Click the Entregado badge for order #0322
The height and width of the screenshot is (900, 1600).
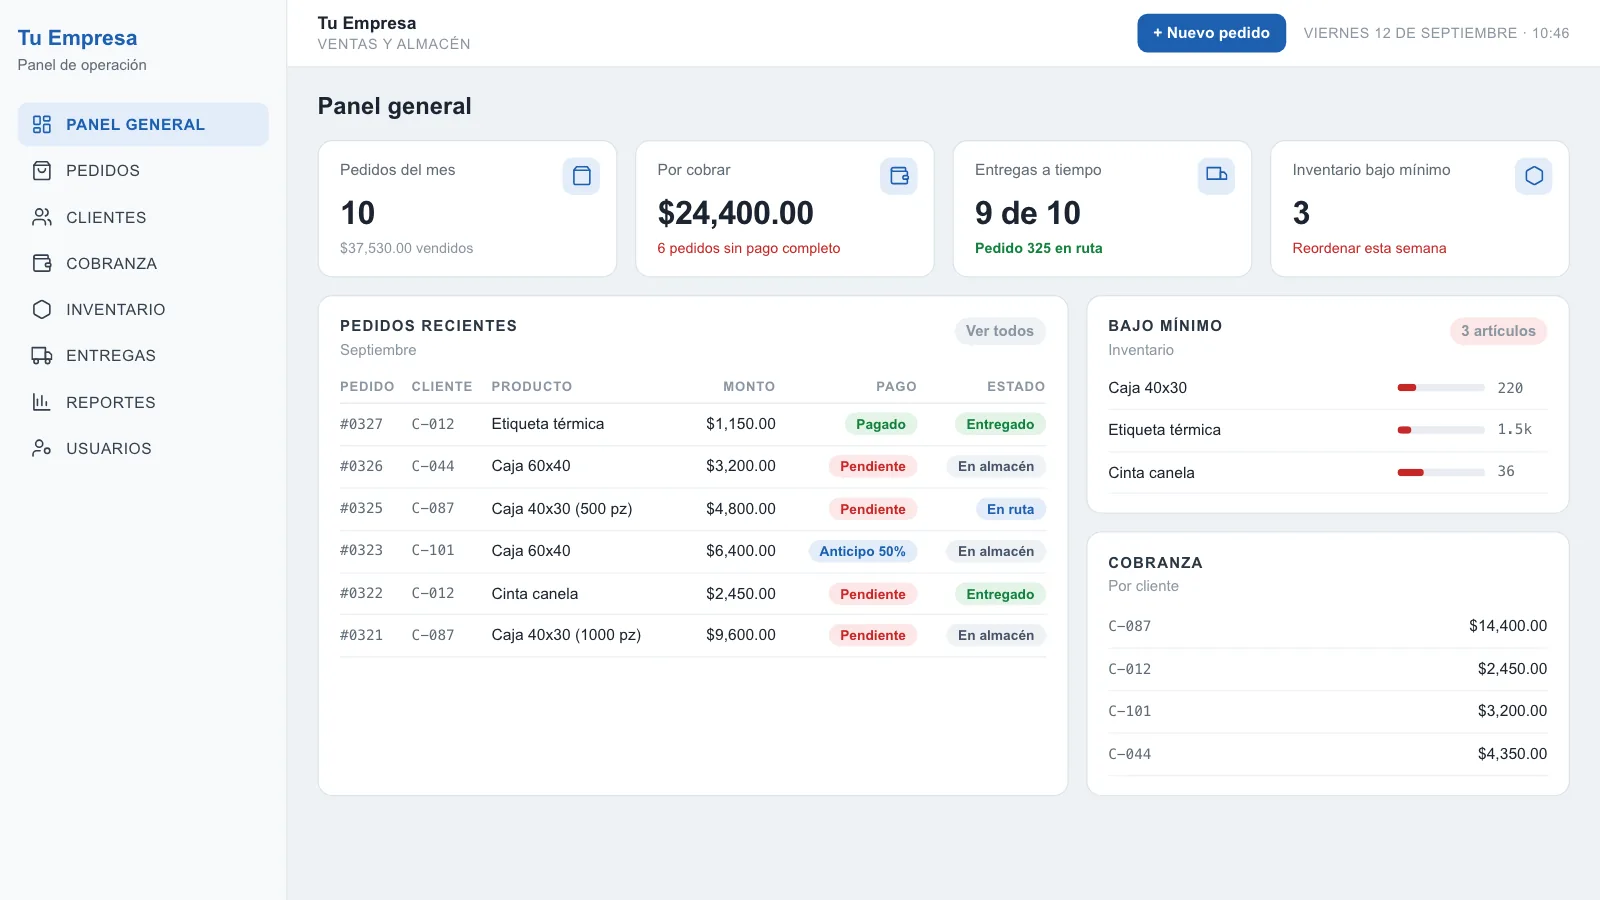pos(1000,594)
